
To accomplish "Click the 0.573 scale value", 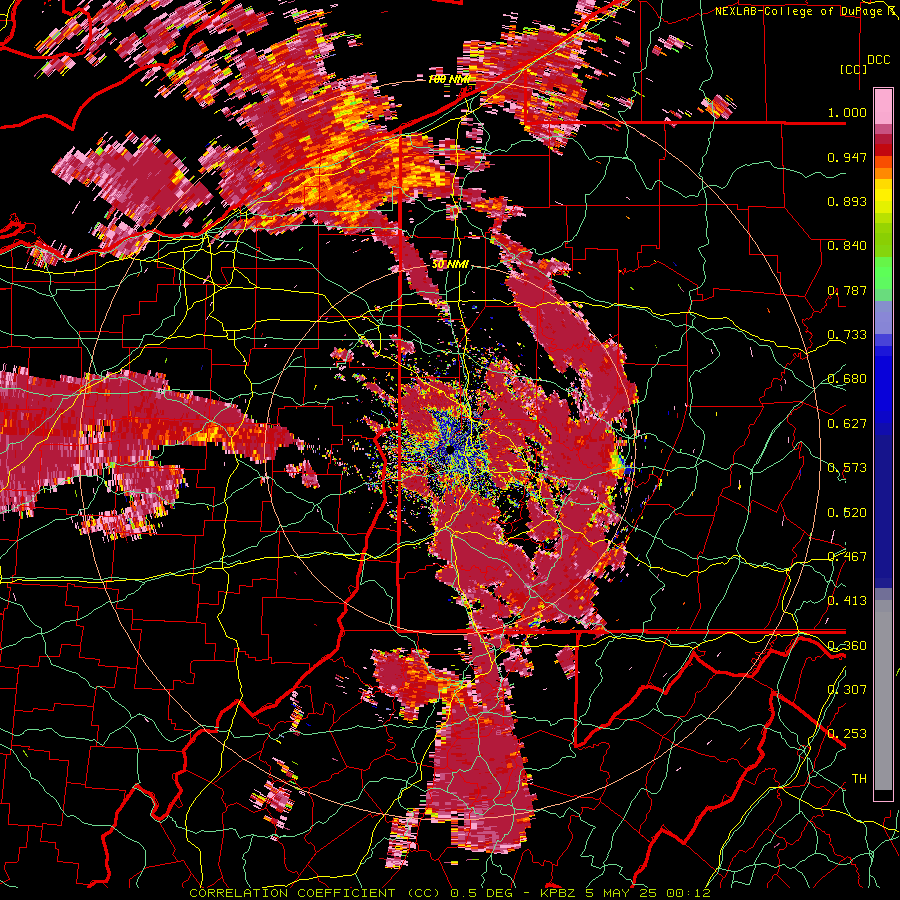I will tap(847, 468).
